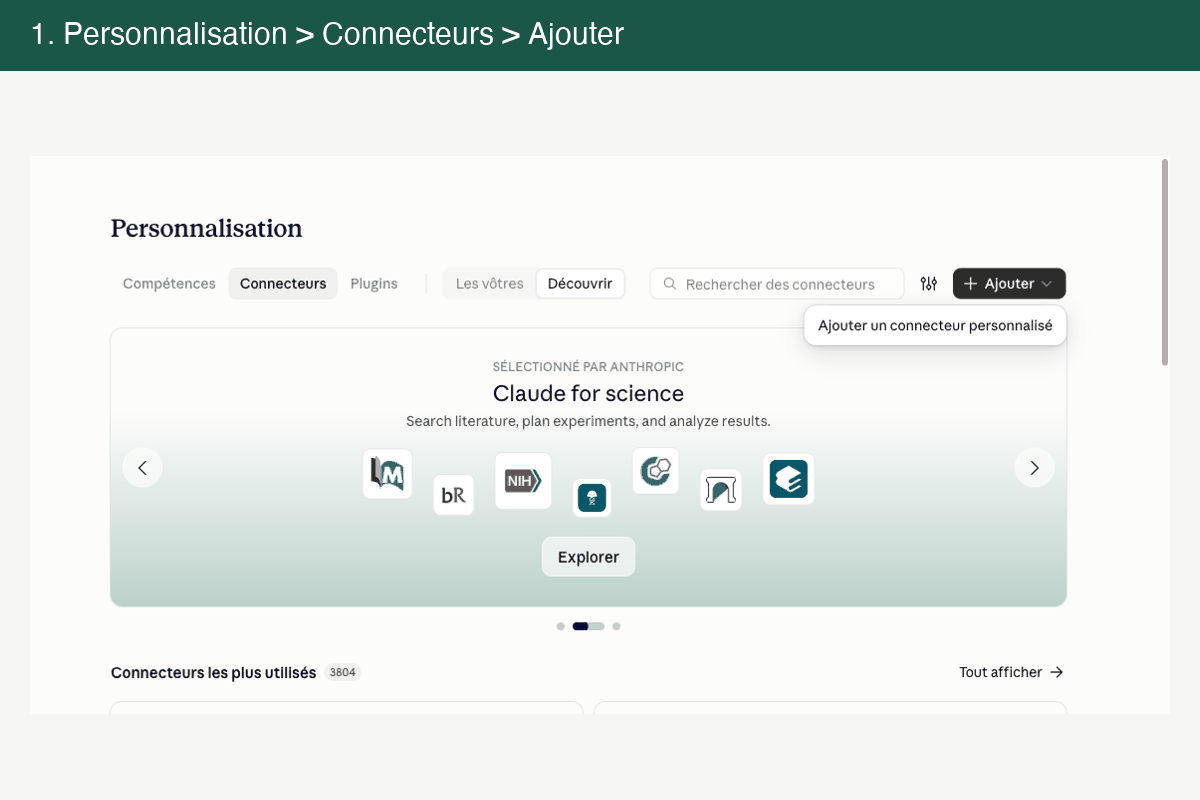The height and width of the screenshot is (800, 1200).
Task: Click Connecteurs les plus utilisés heading
Action: click(x=213, y=672)
